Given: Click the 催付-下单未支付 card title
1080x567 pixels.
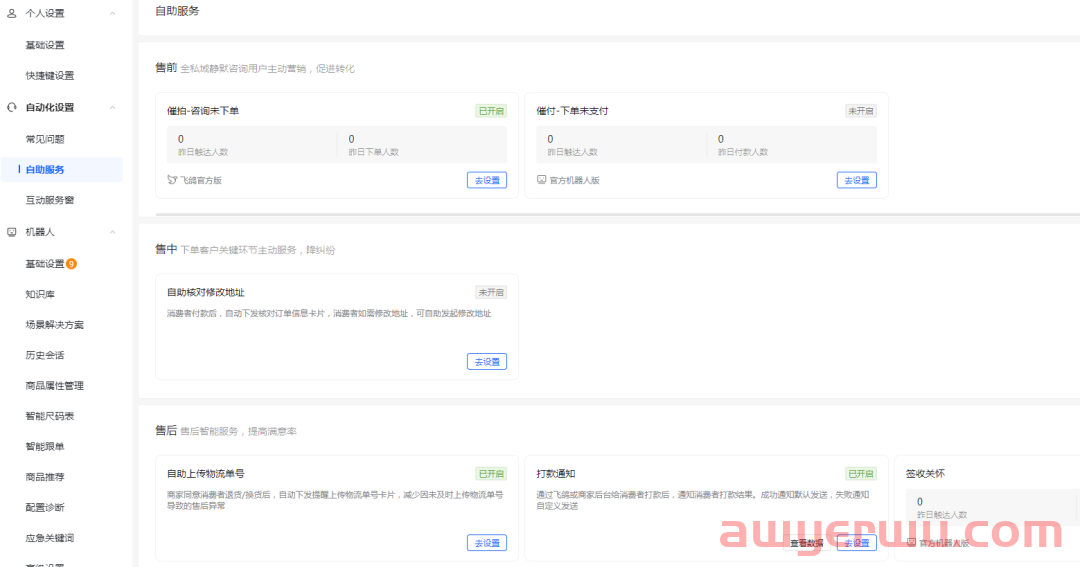Looking at the screenshot, I should [x=572, y=111].
